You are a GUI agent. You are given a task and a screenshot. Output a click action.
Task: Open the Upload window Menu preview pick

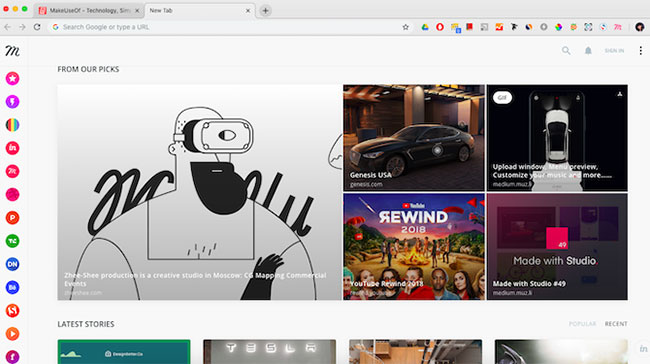557,138
